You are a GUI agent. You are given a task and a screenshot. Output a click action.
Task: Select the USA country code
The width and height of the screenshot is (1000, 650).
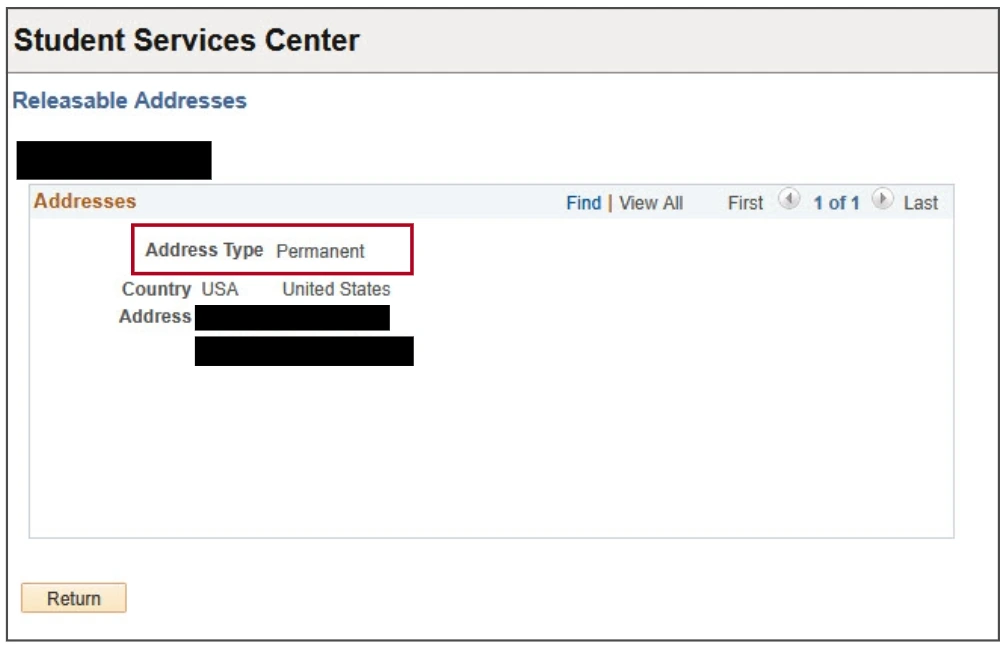220,289
